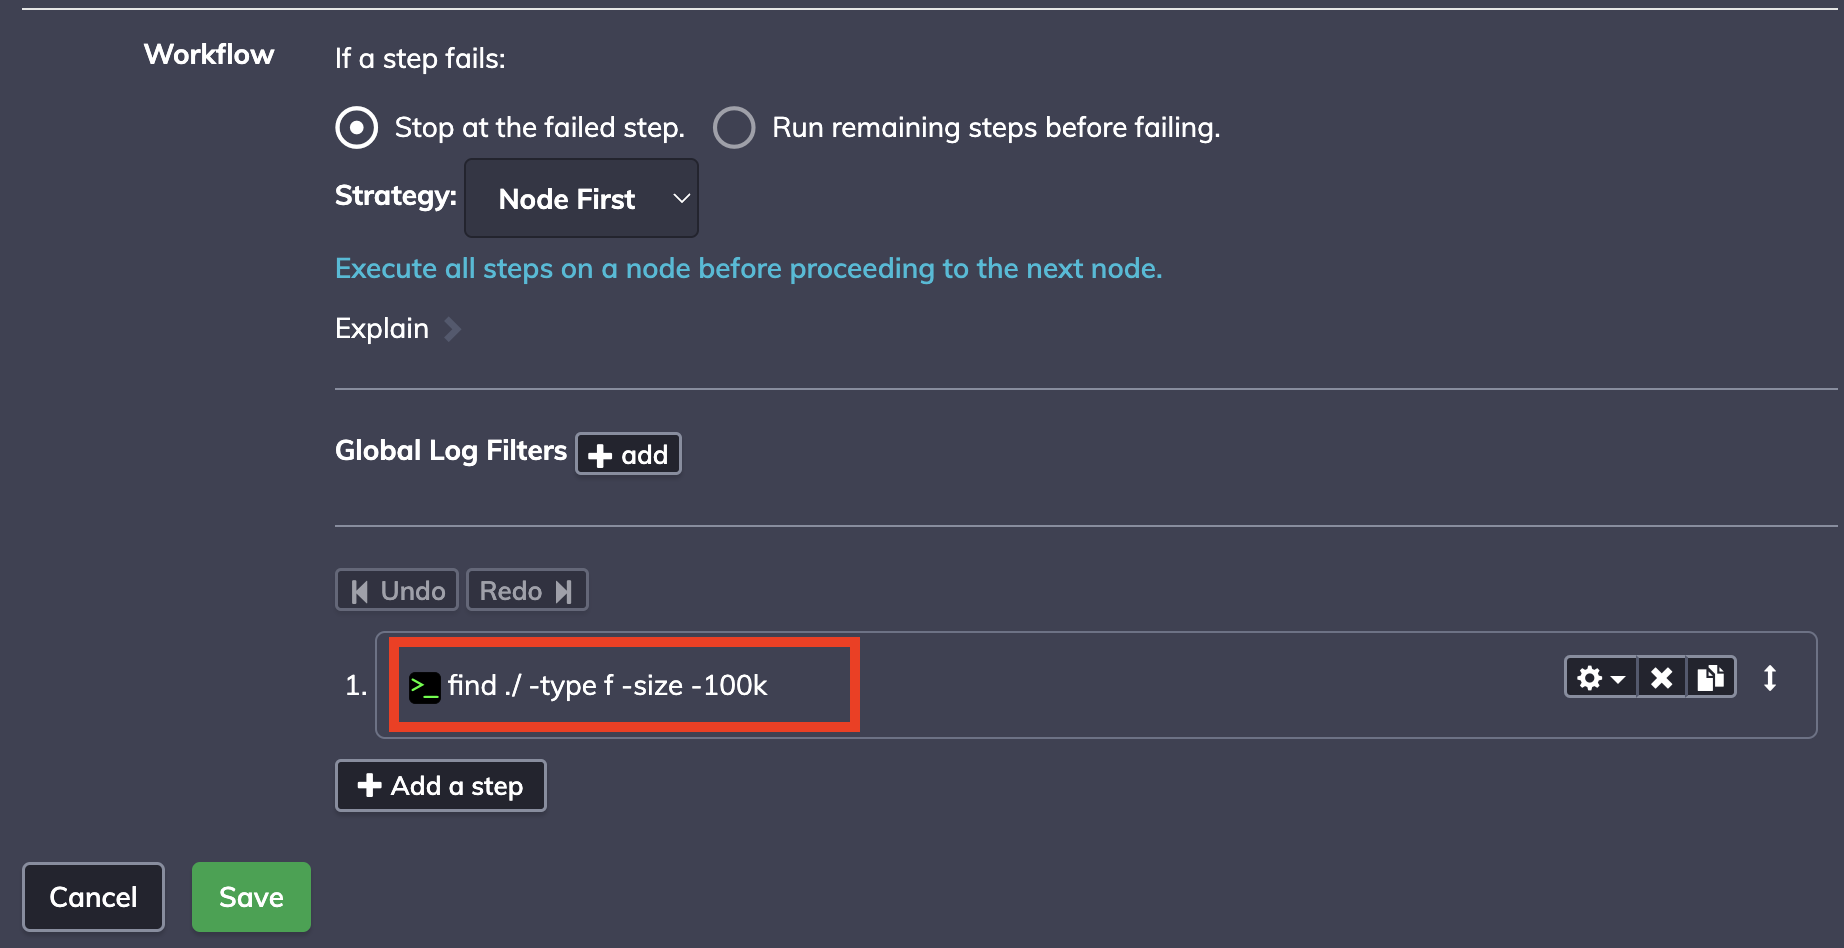This screenshot has height=948, width=1844.
Task: Click the plus icon on 'Add a step'
Action: tap(369, 785)
